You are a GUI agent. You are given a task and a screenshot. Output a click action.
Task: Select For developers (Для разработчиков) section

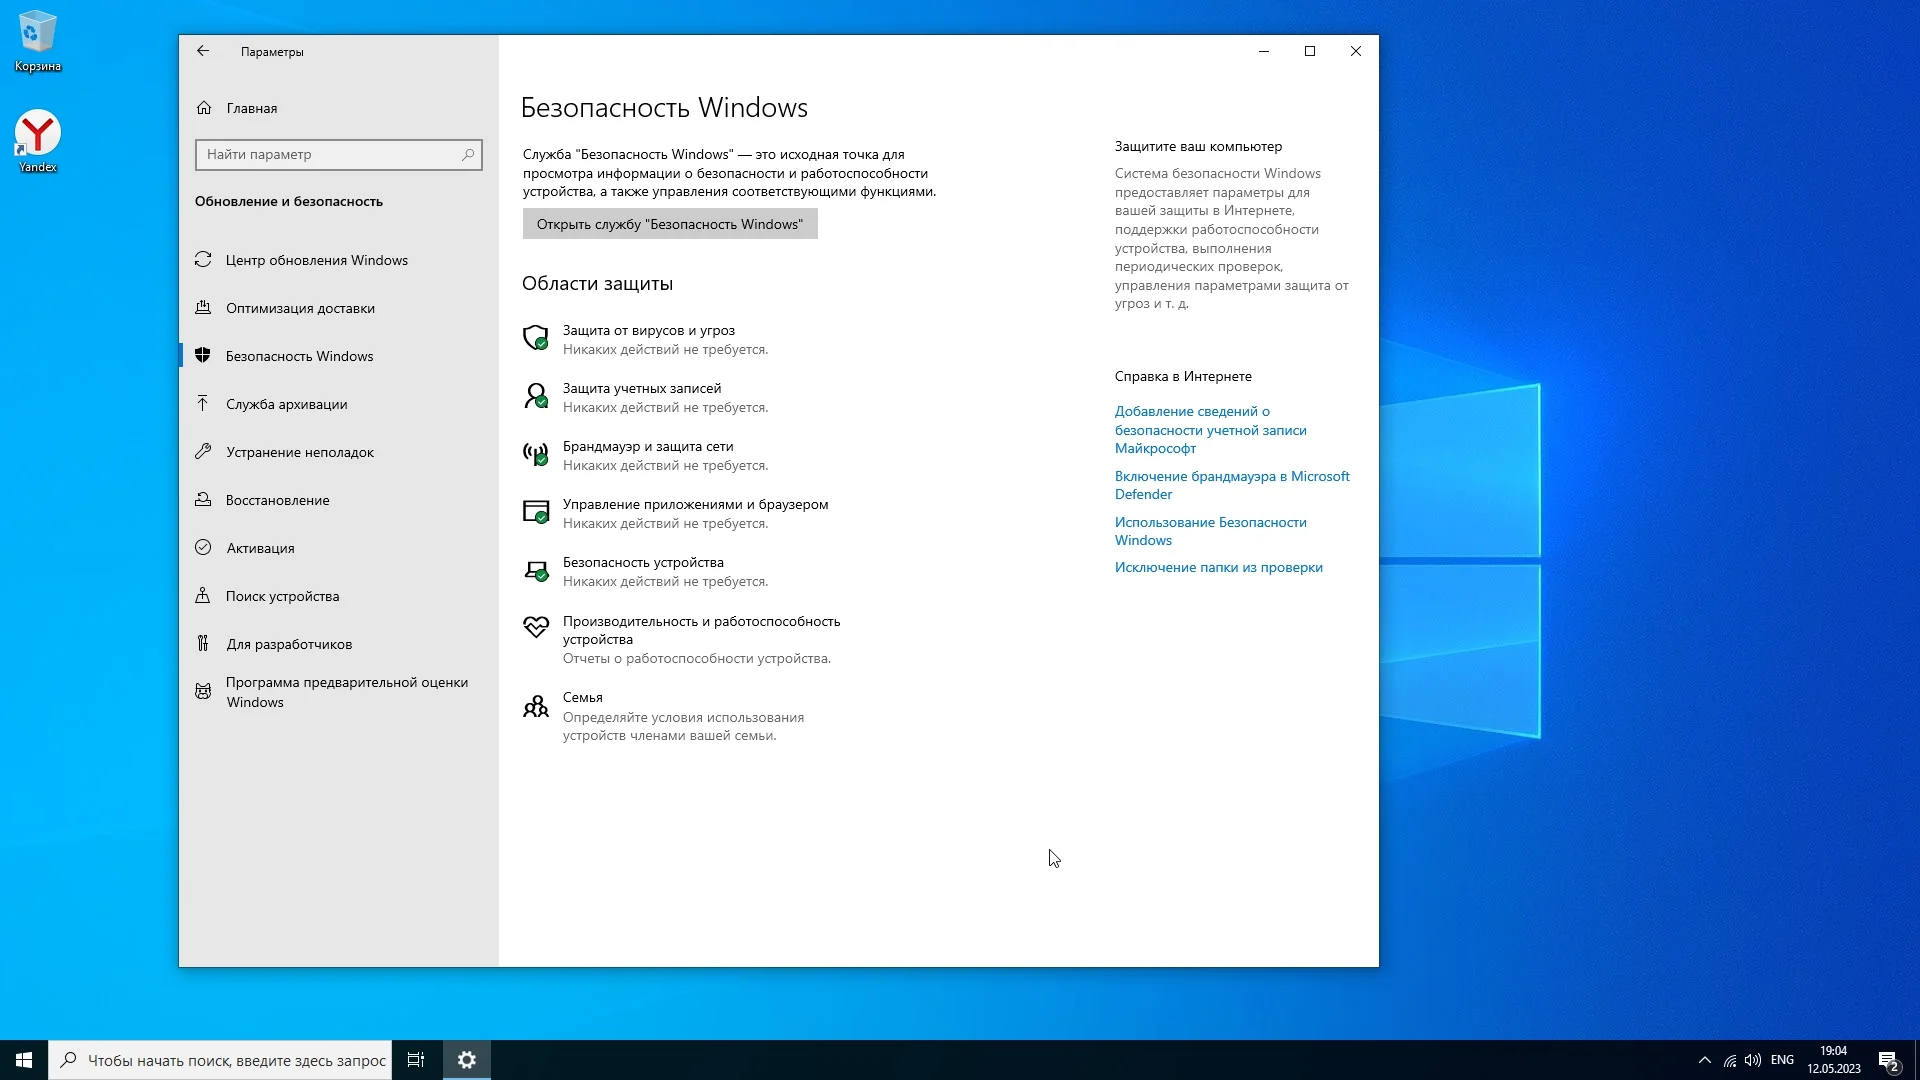pos(289,644)
